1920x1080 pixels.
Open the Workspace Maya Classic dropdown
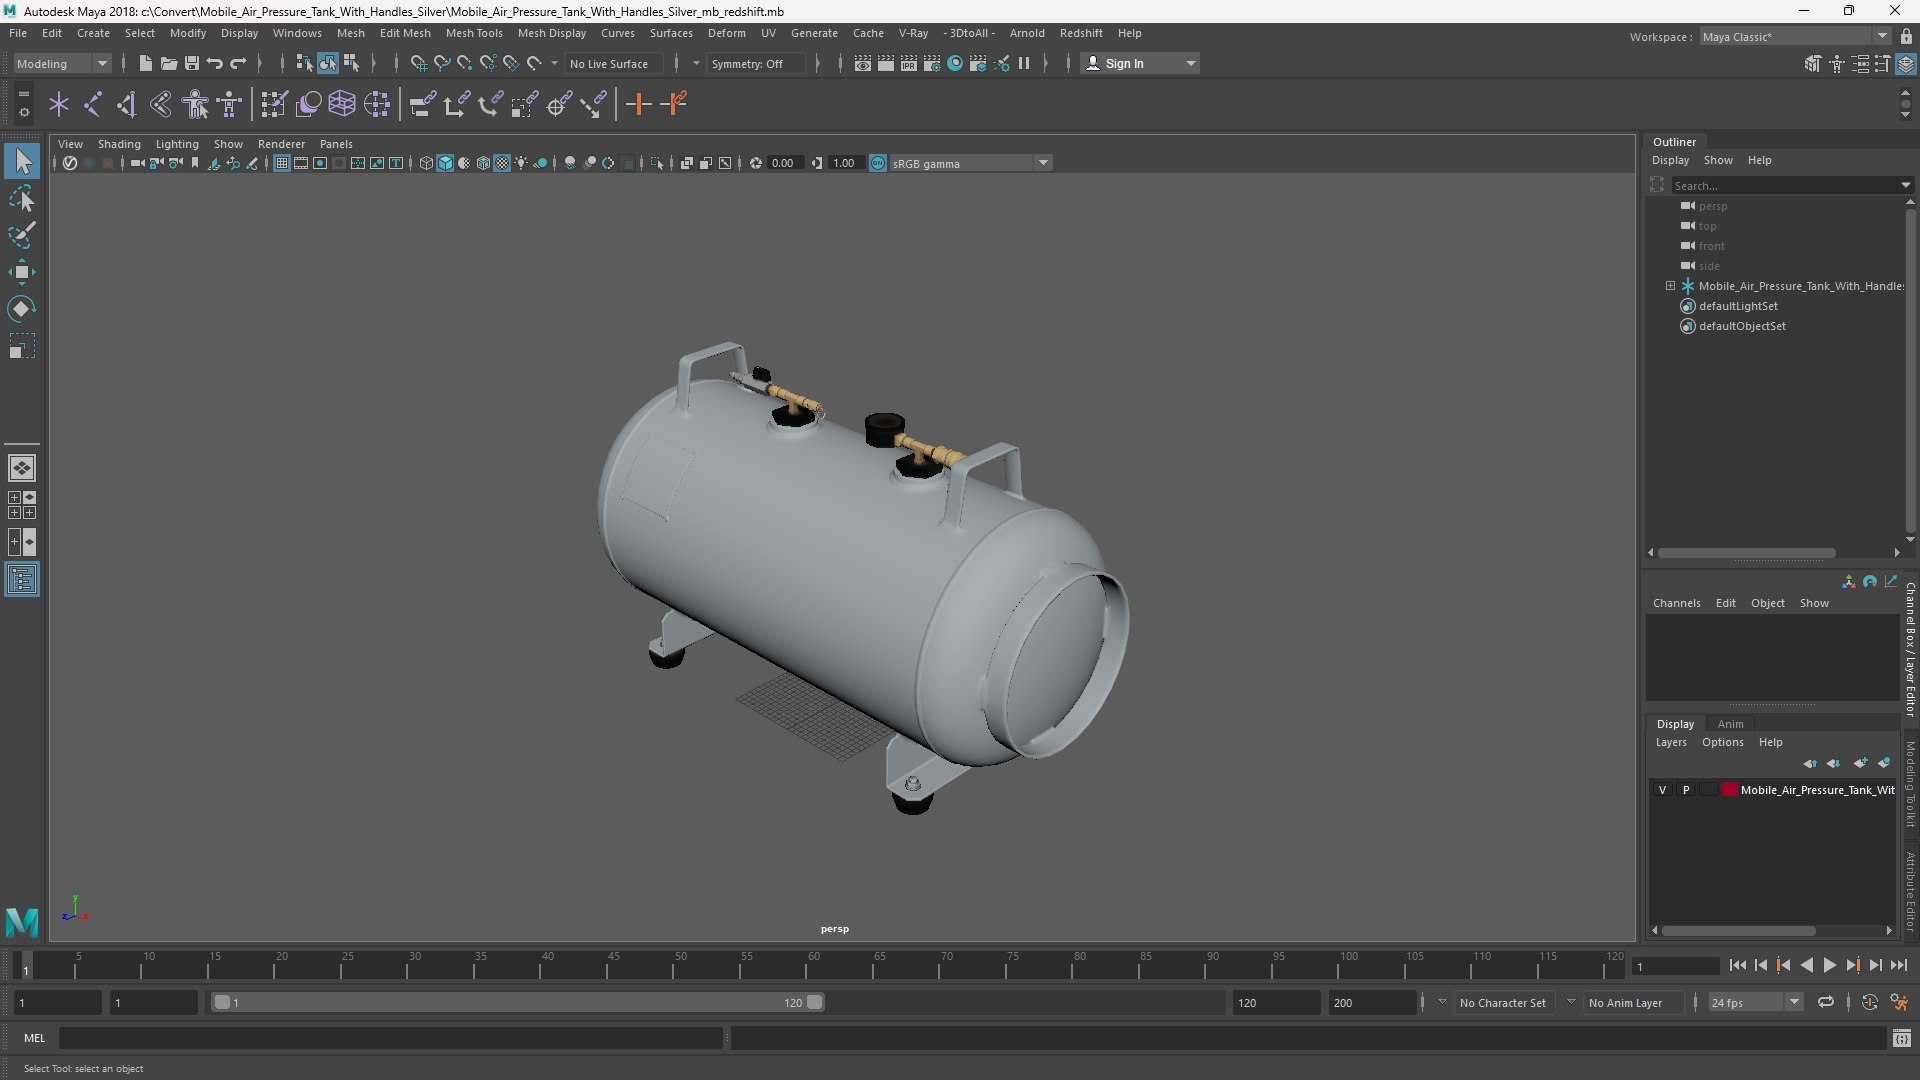pyautogui.click(x=1795, y=36)
